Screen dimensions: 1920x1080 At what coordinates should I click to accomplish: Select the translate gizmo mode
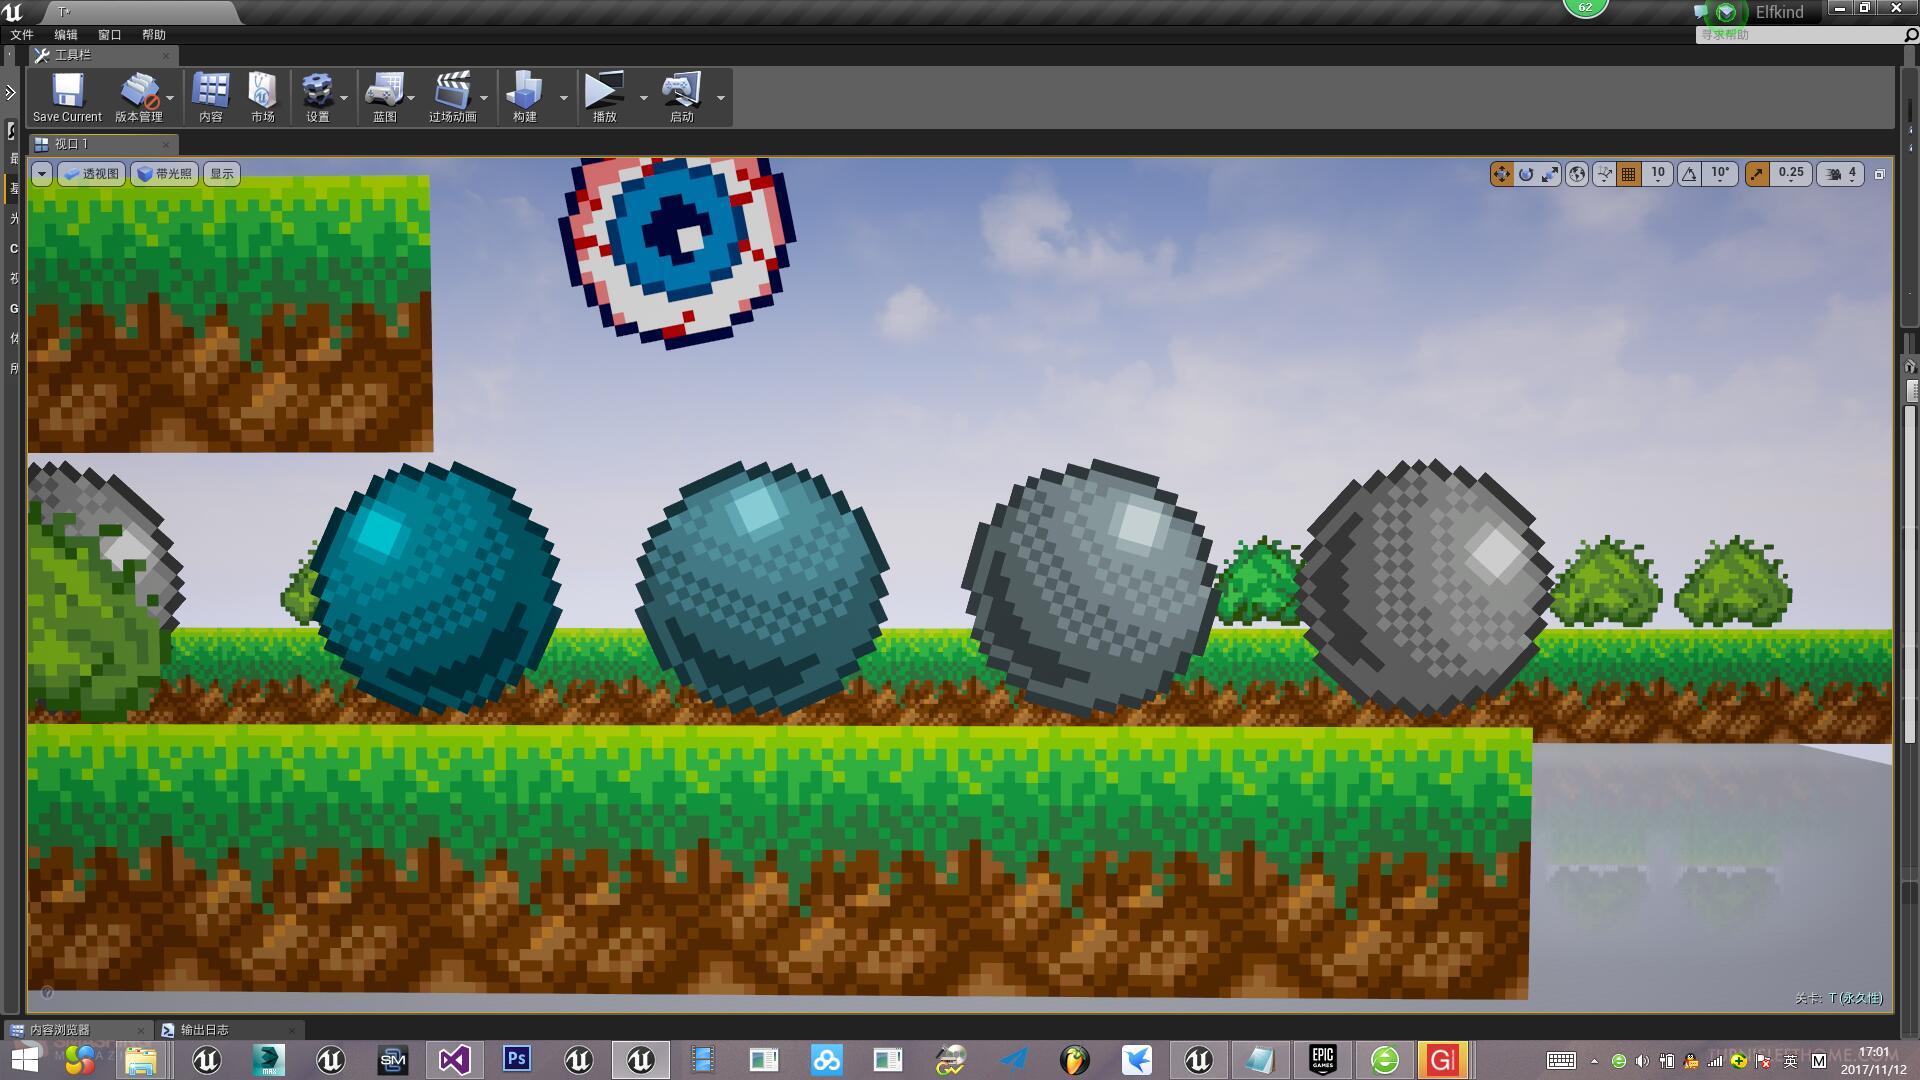point(1501,174)
